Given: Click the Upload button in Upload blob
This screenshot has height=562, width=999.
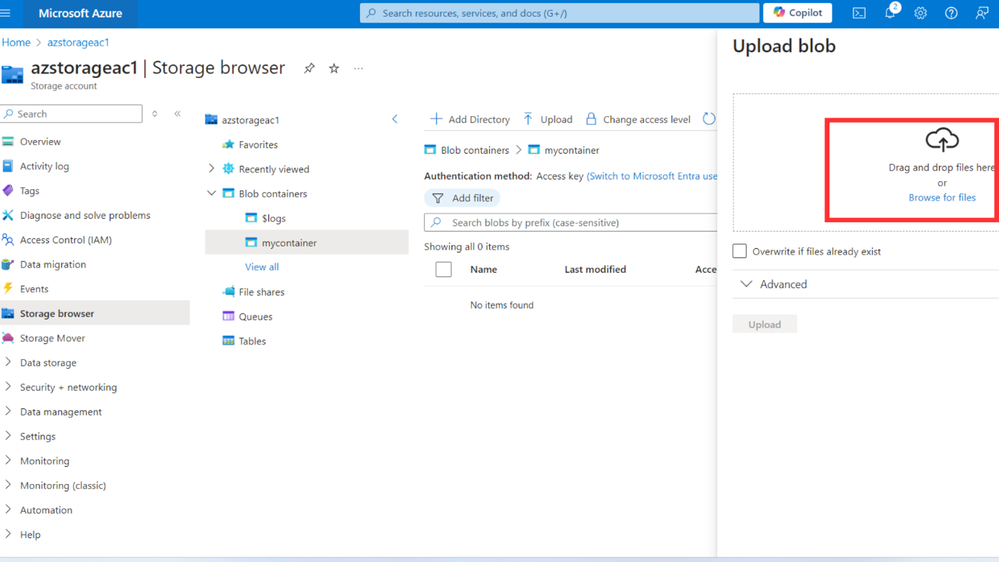Looking at the screenshot, I should [x=765, y=324].
